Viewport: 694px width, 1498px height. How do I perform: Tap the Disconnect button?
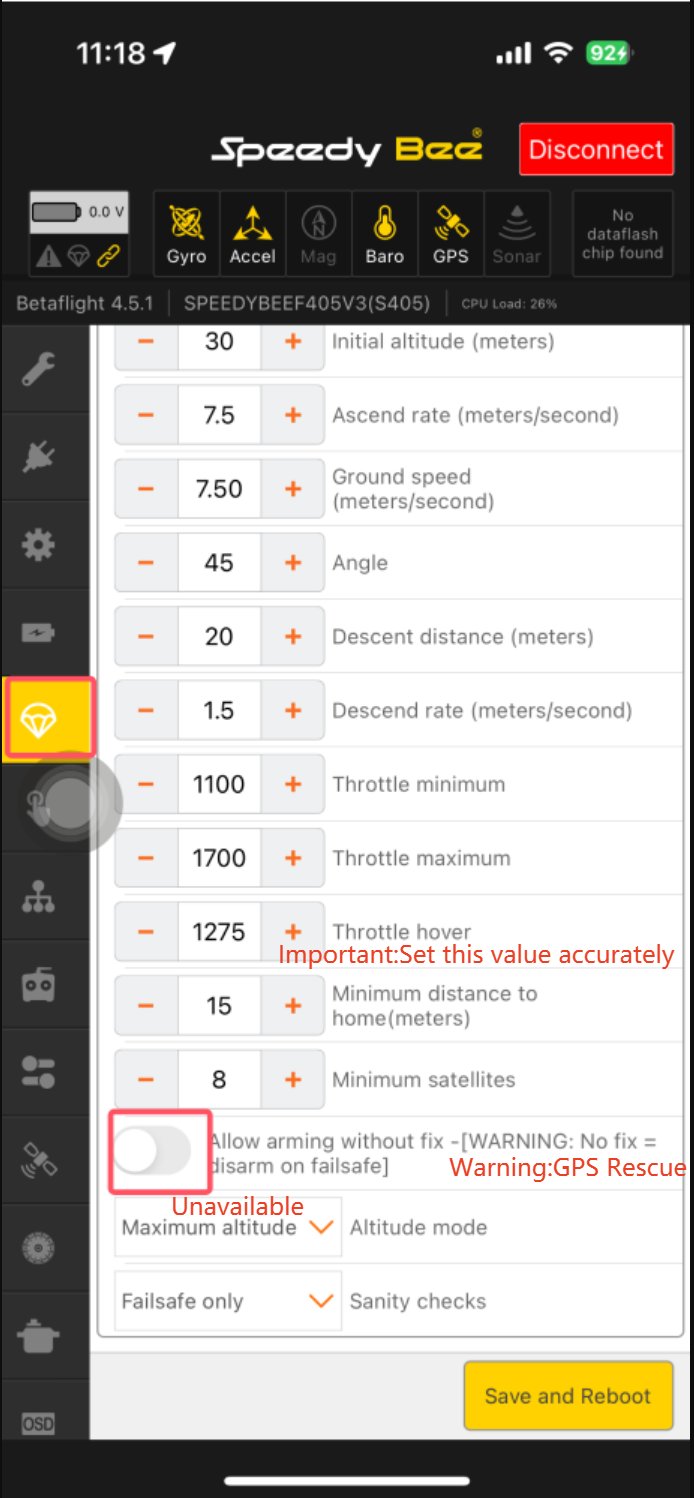click(596, 150)
